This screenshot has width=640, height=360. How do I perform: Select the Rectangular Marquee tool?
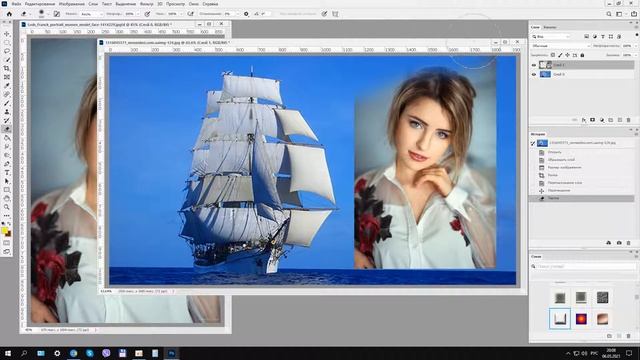pyautogui.click(x=7, y=42)
